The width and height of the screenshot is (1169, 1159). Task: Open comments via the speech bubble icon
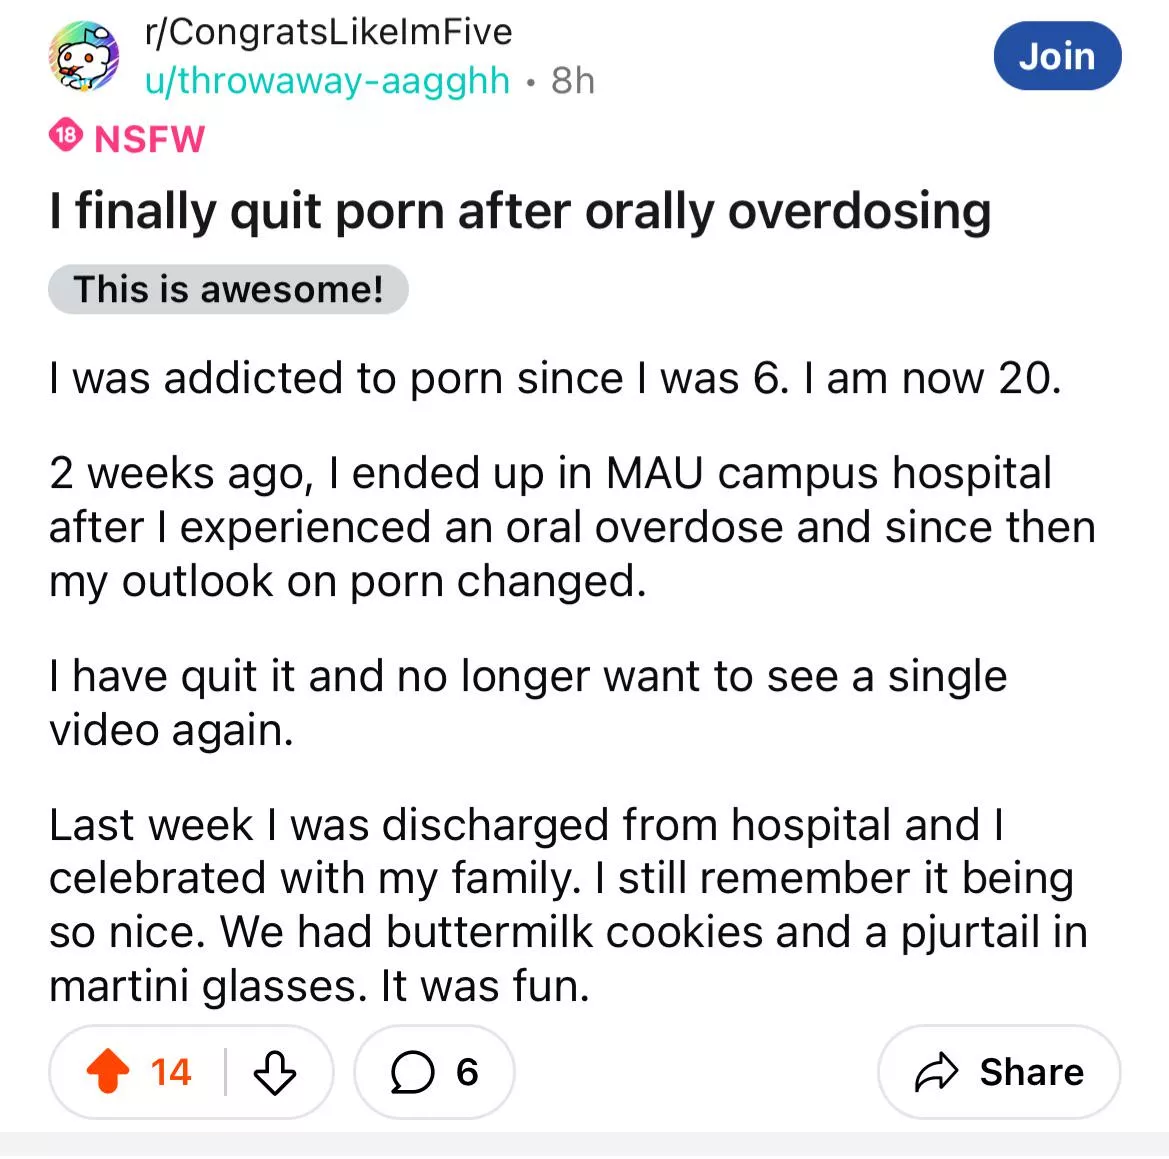point(412,1072)
